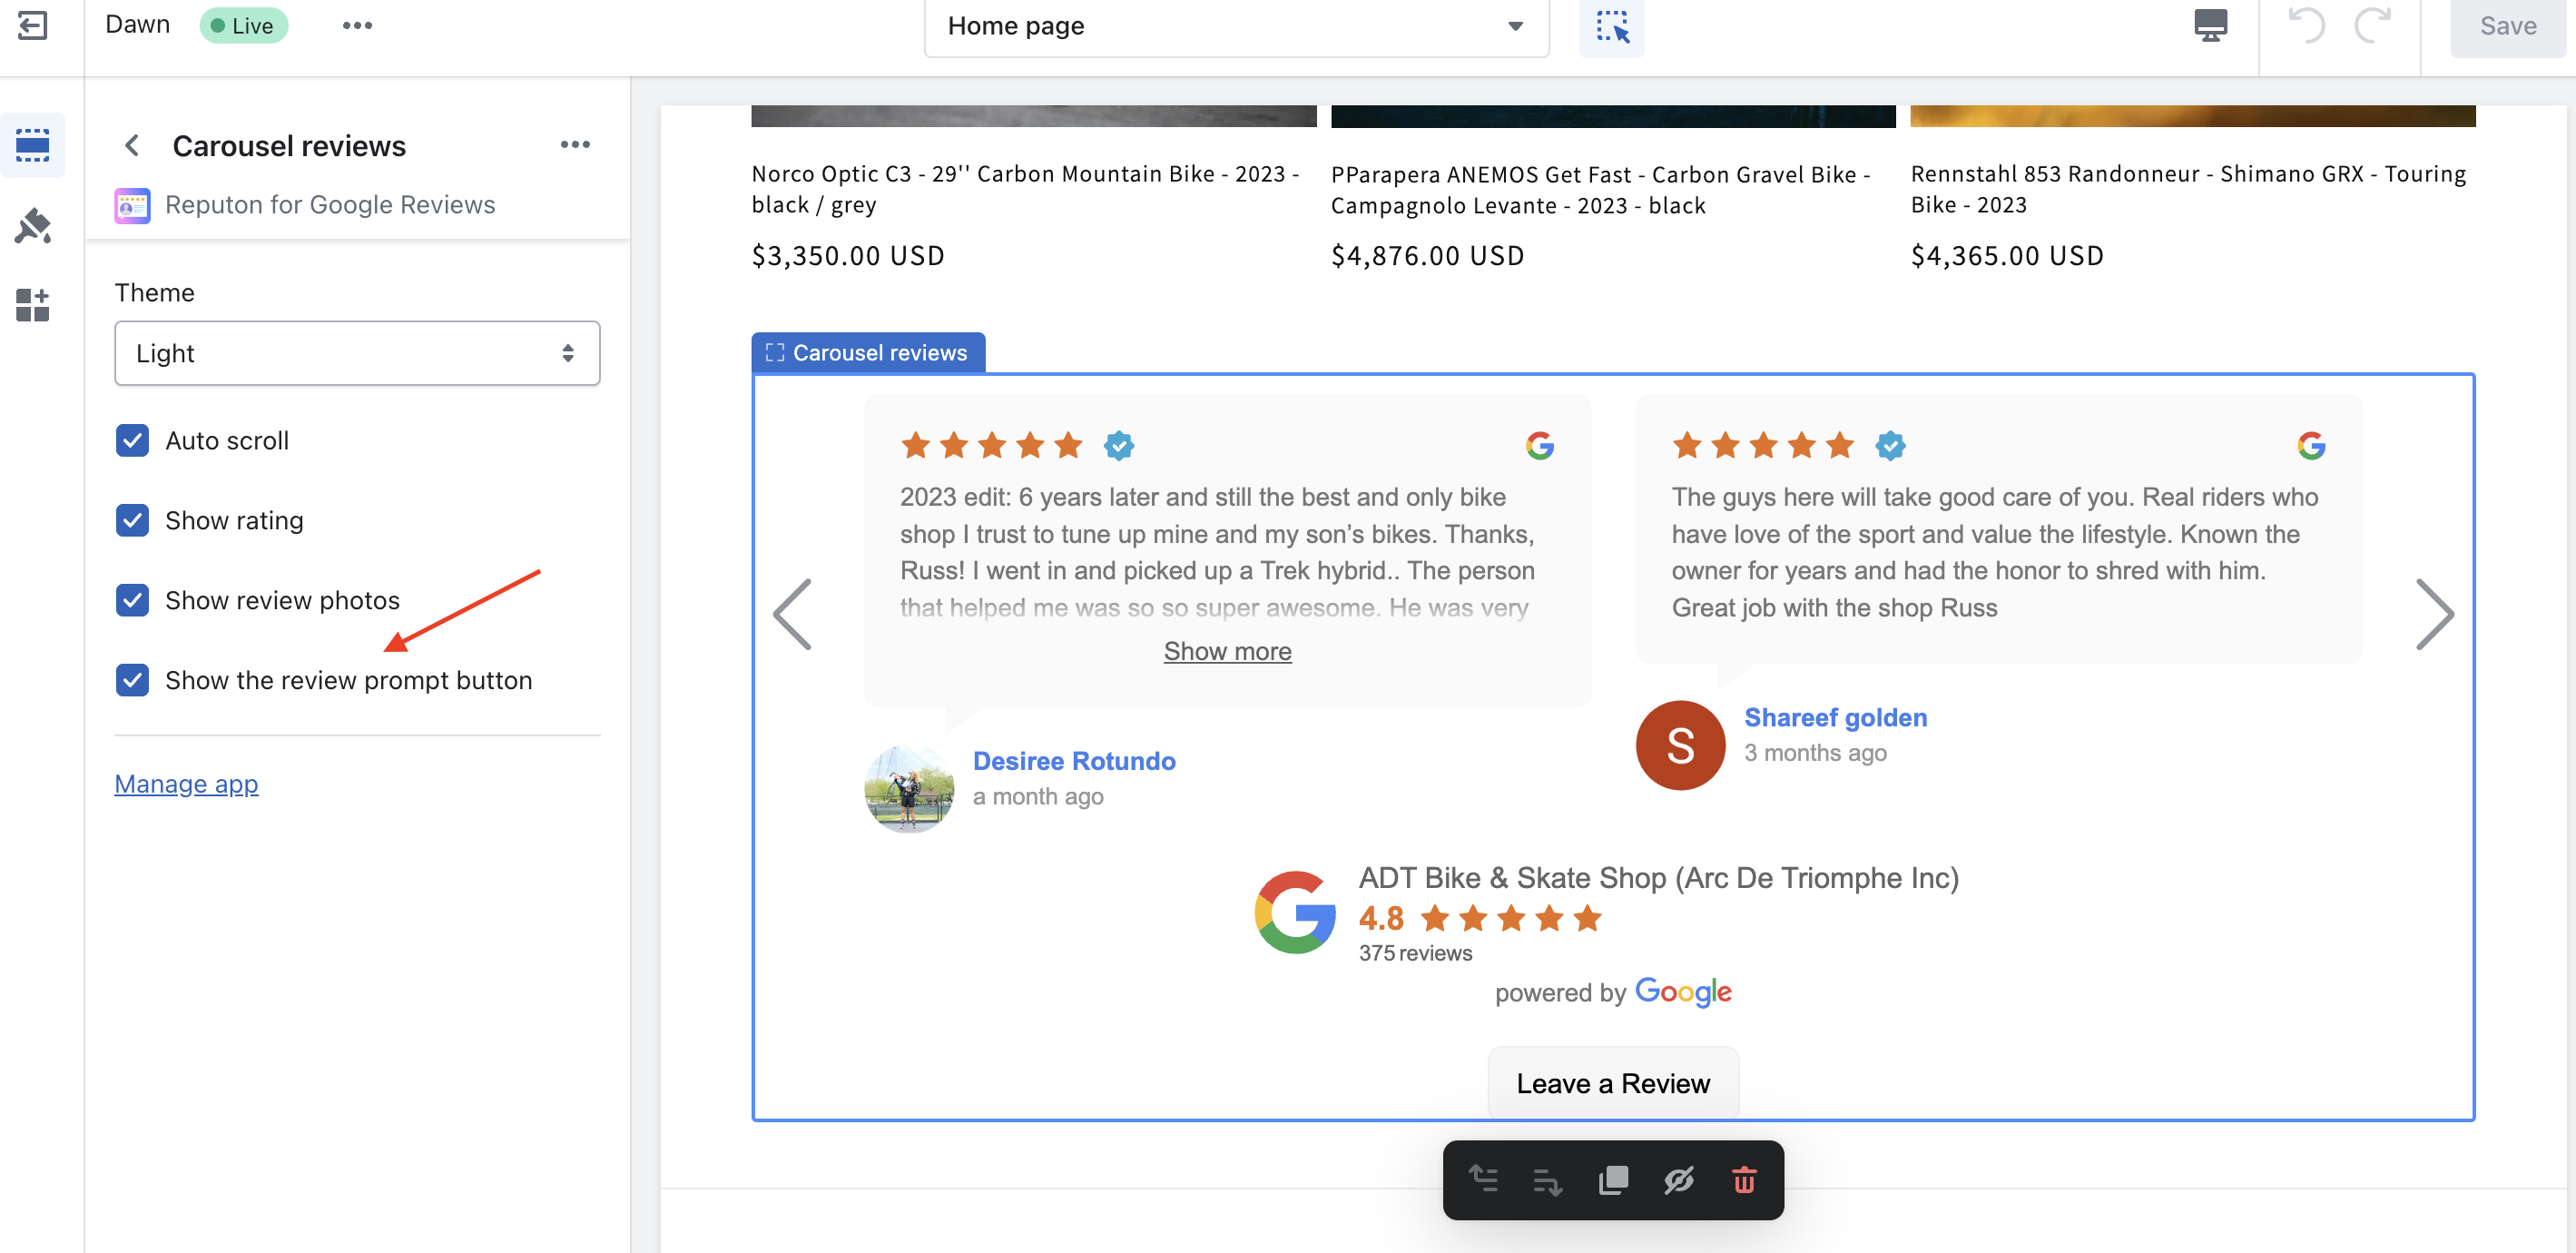Viewport: 2576px width, 1253px height.
Task: Click Google icon on Desiree's review
Action: (1540, 446)
